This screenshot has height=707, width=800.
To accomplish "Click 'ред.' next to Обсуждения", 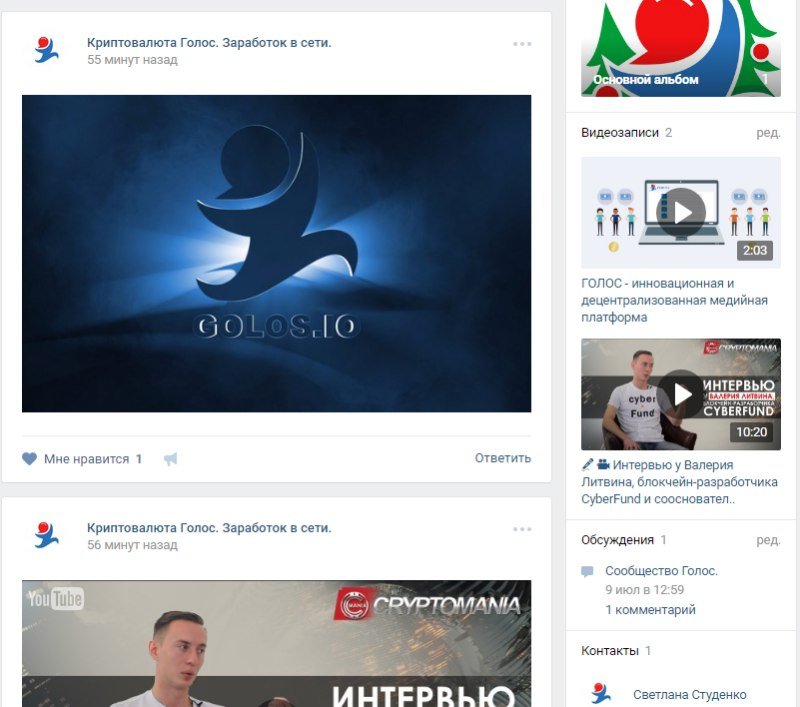I will [x=768, y=540].
